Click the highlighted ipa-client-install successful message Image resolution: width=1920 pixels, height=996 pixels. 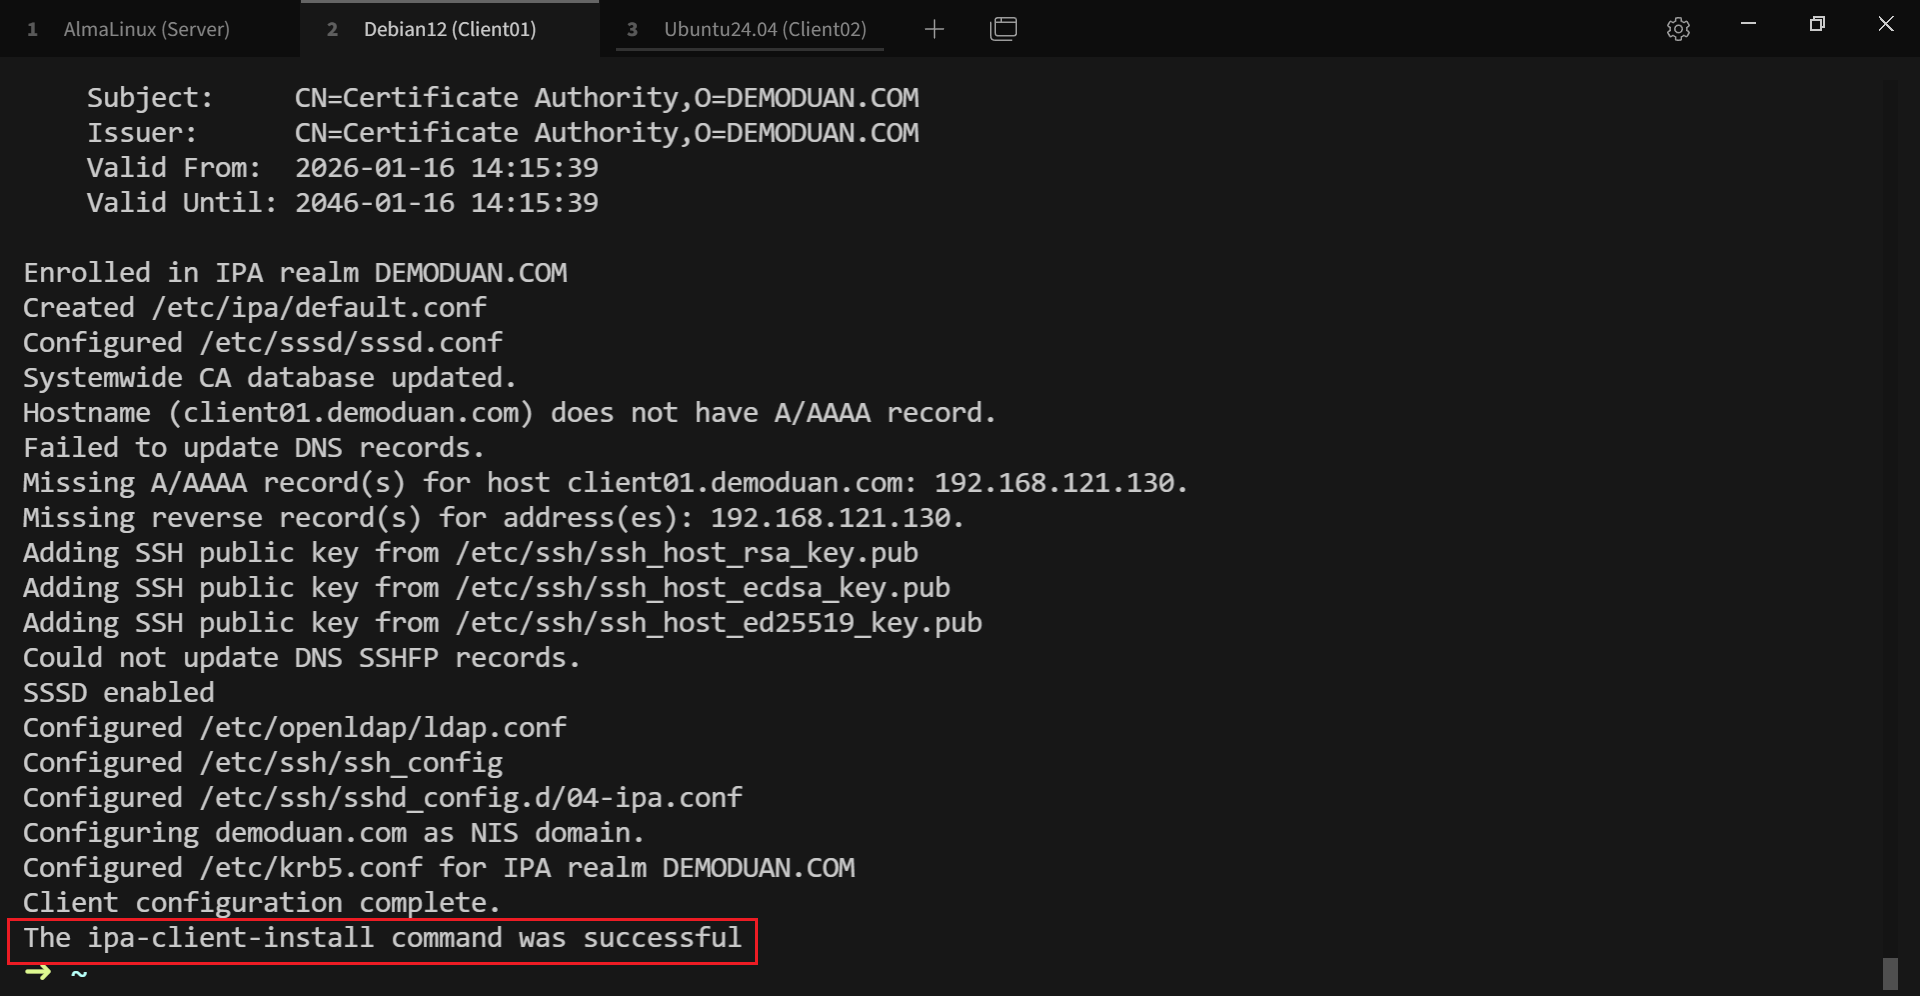pyautogui.click(x=382, y=938)
